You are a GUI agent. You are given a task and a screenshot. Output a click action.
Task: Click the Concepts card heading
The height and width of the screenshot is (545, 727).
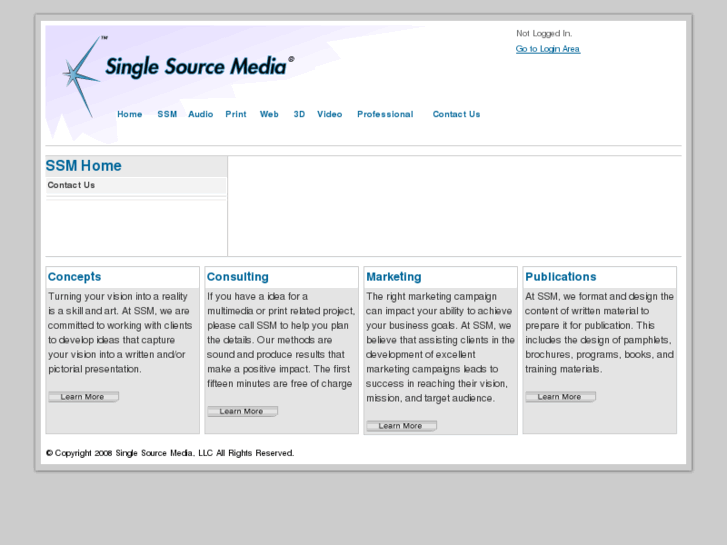[x=74, y=276]
